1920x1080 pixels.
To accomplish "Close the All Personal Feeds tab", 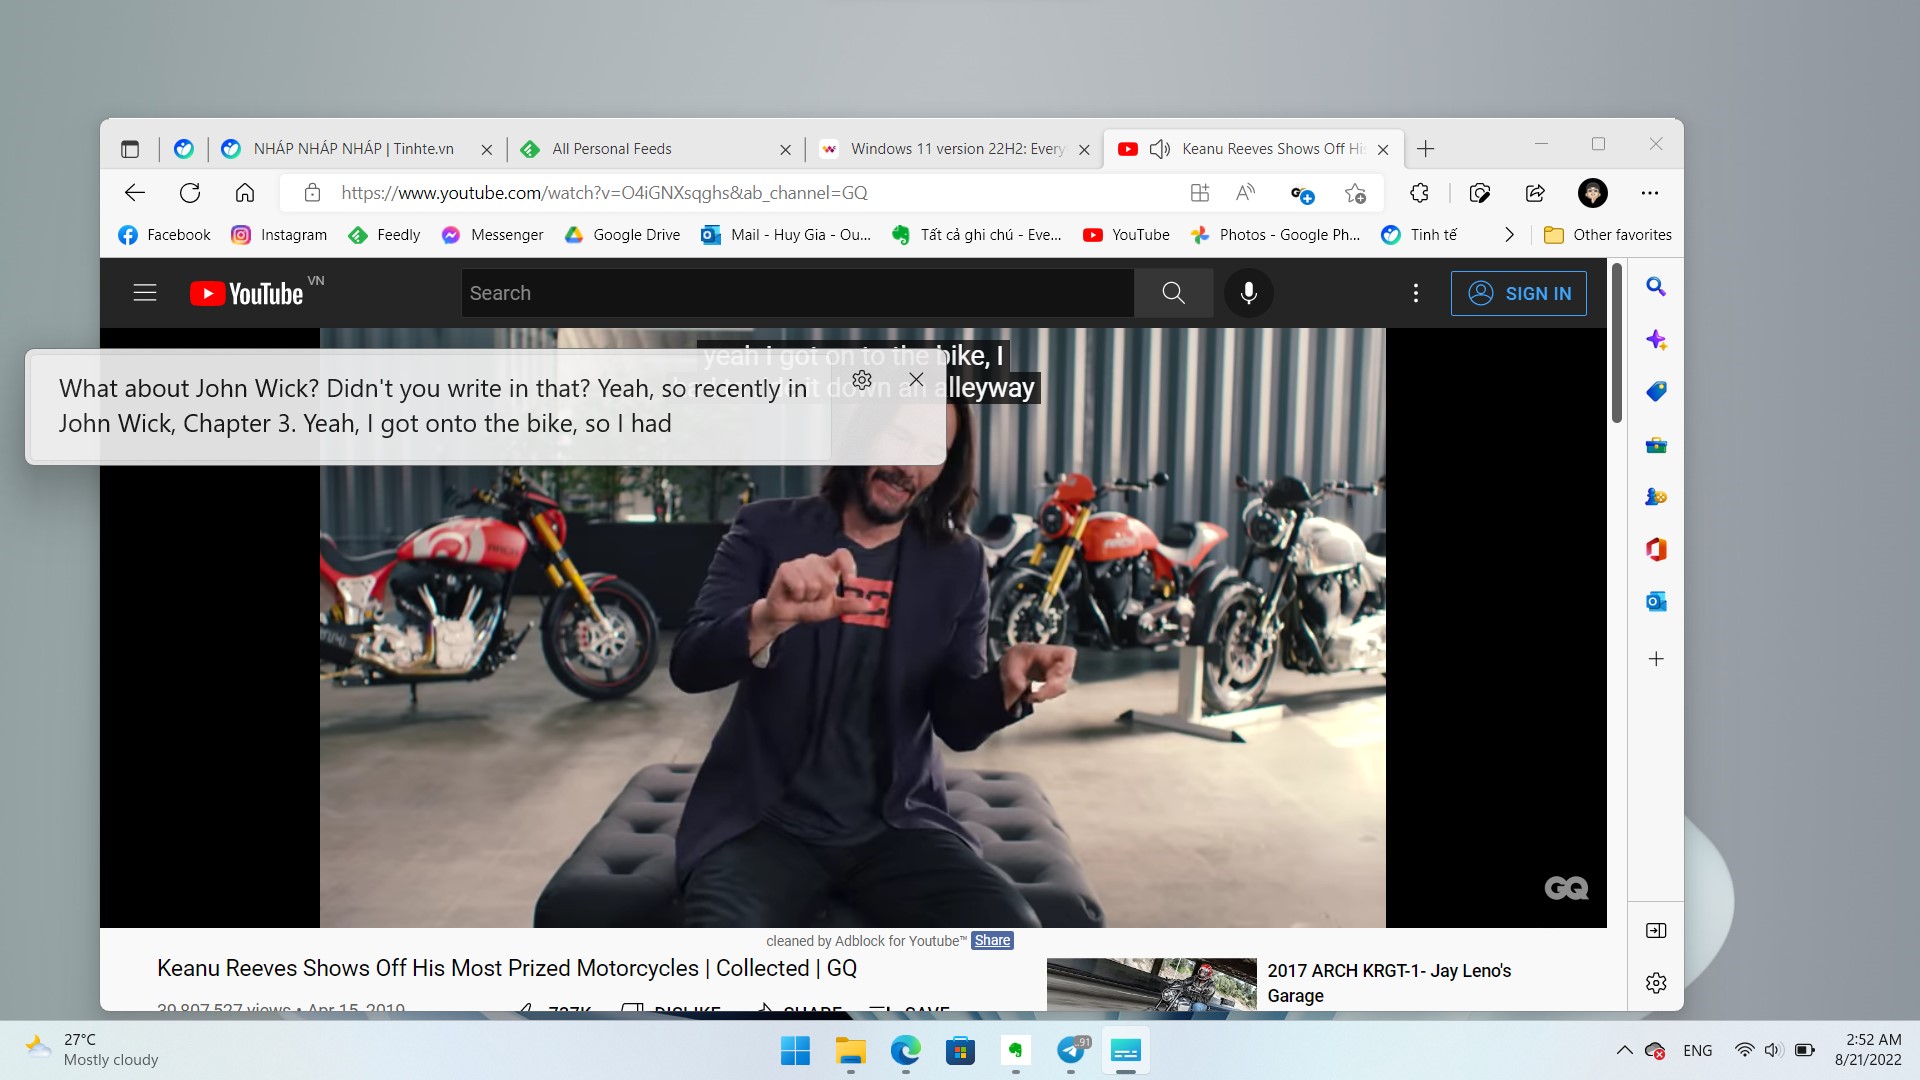I will tap(785, 150).
